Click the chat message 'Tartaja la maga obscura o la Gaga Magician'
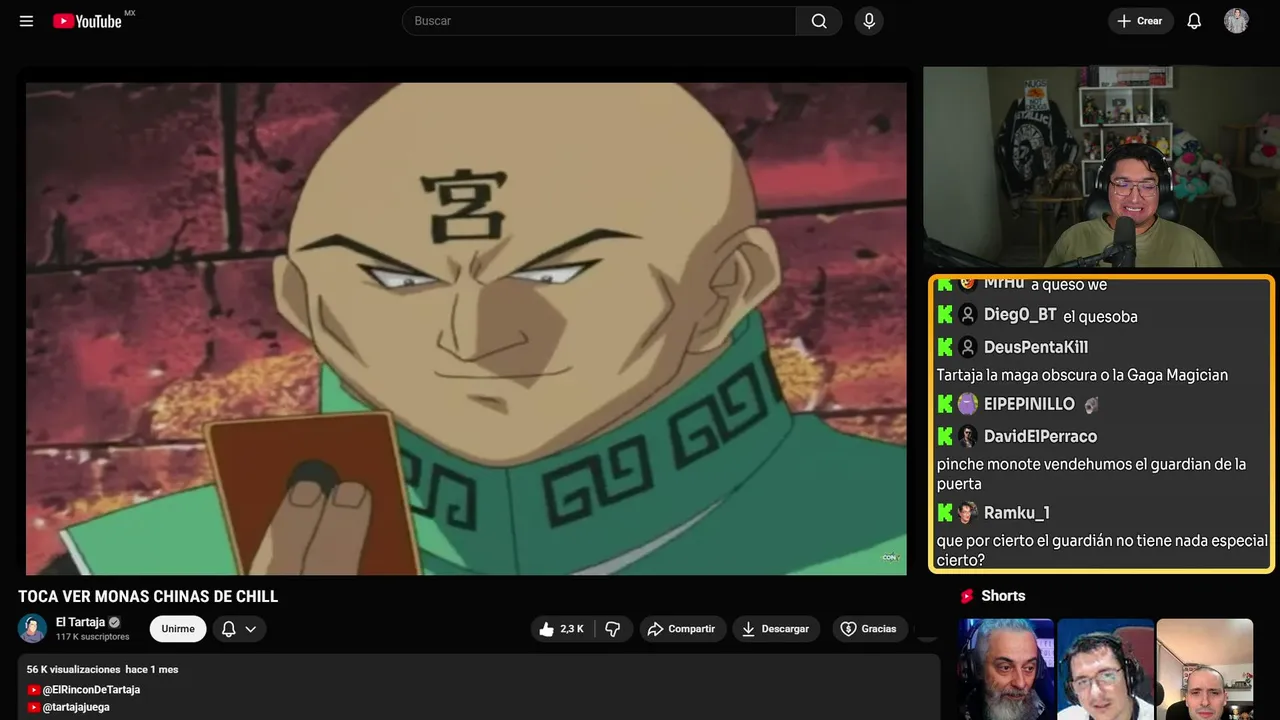 pos(1082,375)
